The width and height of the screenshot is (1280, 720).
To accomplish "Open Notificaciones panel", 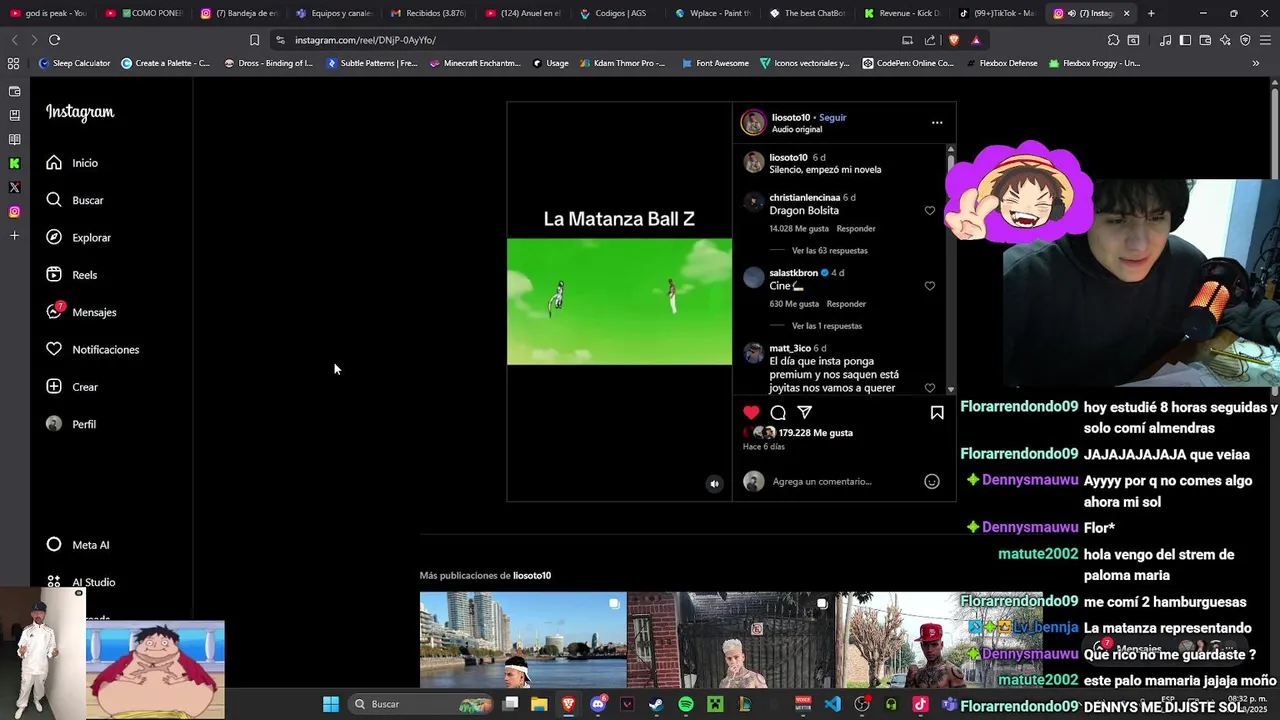I will click(92, 349).
